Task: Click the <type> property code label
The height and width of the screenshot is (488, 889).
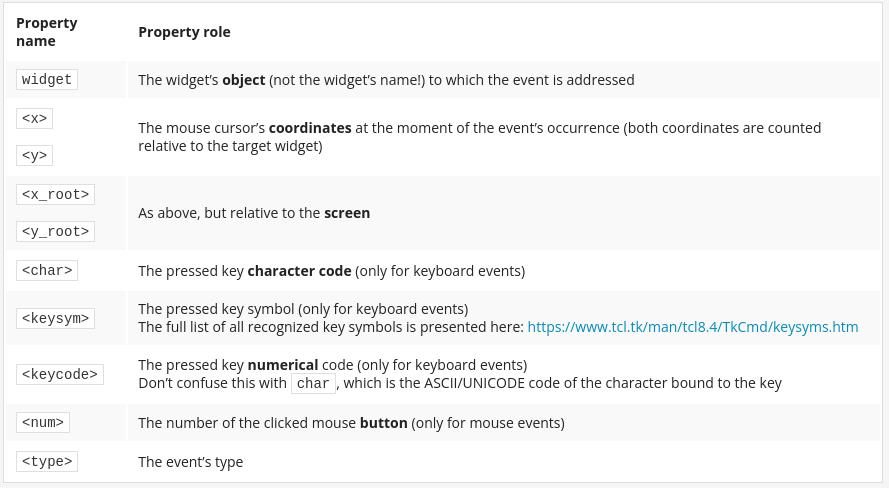Action: click(46, 461)
